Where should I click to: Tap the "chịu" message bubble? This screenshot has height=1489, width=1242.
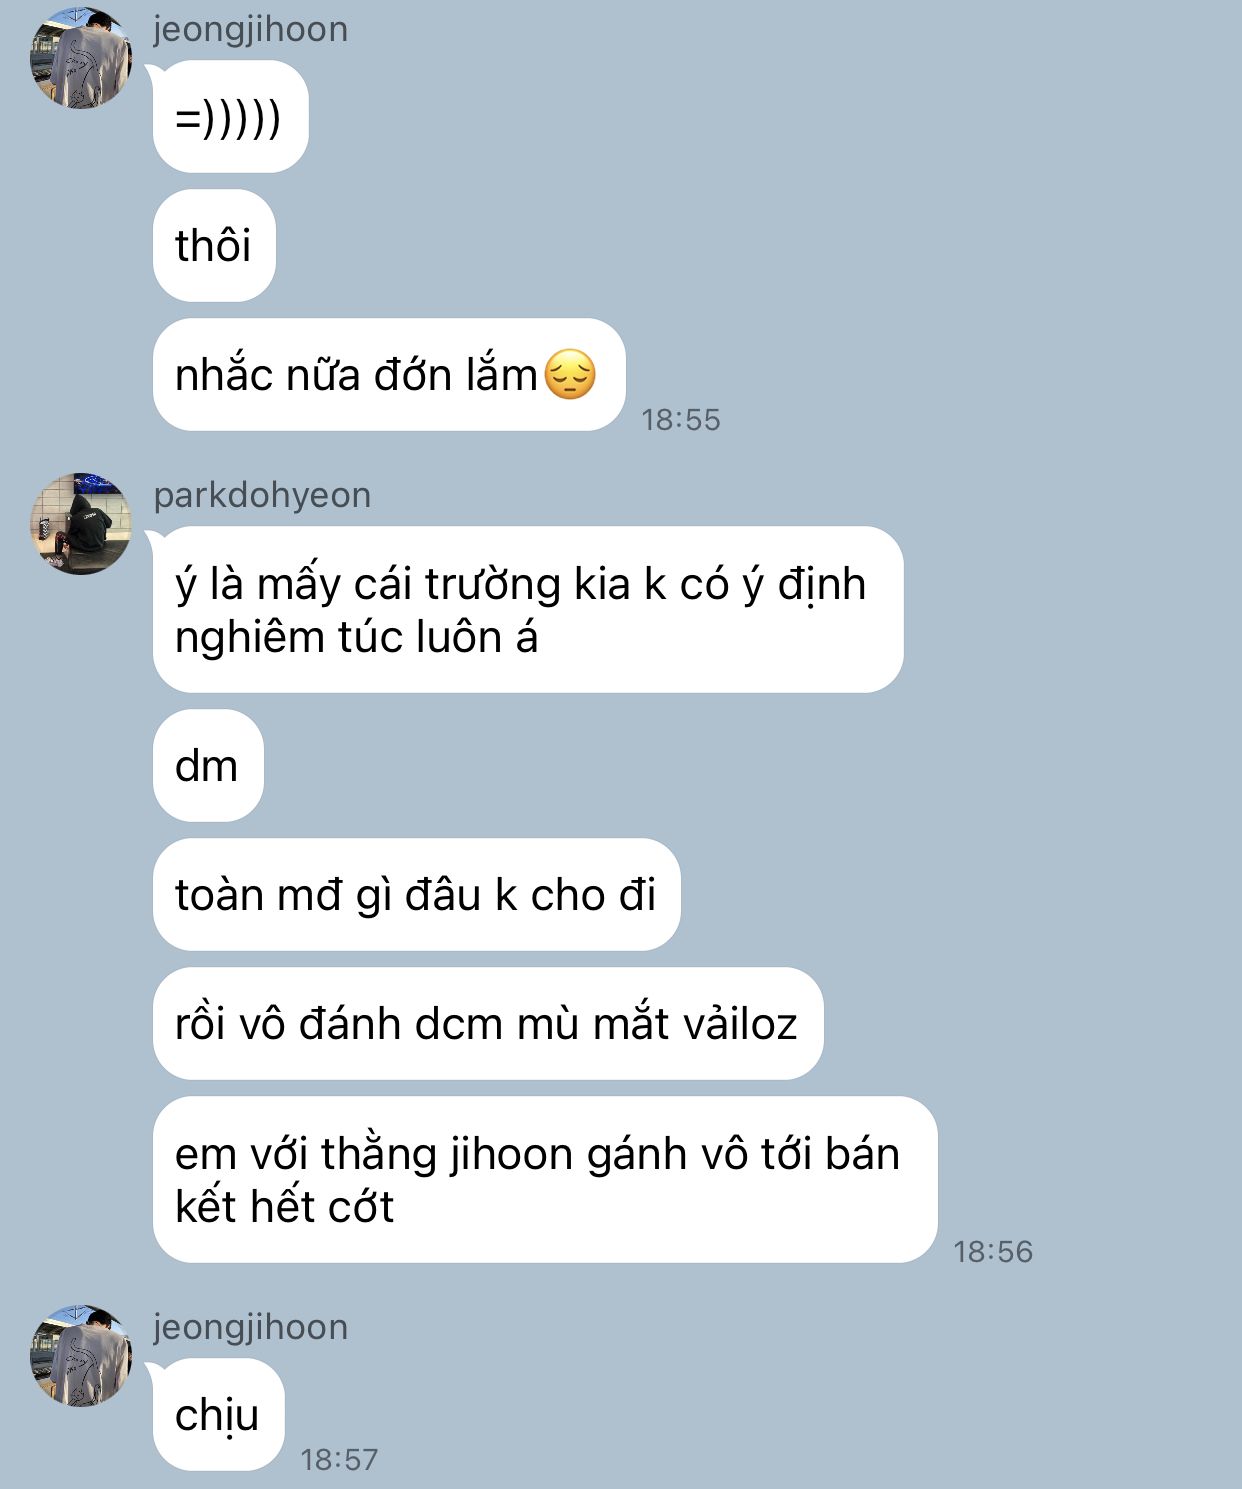(x=218, y=1415)
